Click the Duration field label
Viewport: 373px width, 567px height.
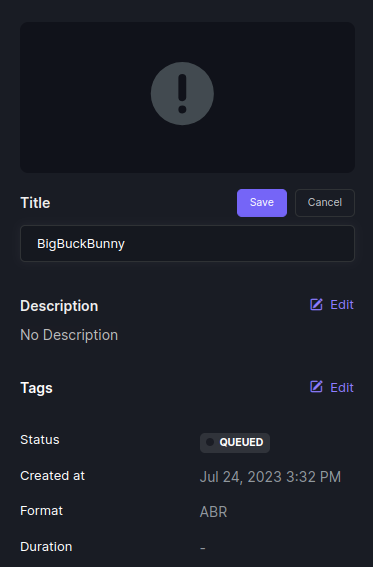click(x=46, y=546)
